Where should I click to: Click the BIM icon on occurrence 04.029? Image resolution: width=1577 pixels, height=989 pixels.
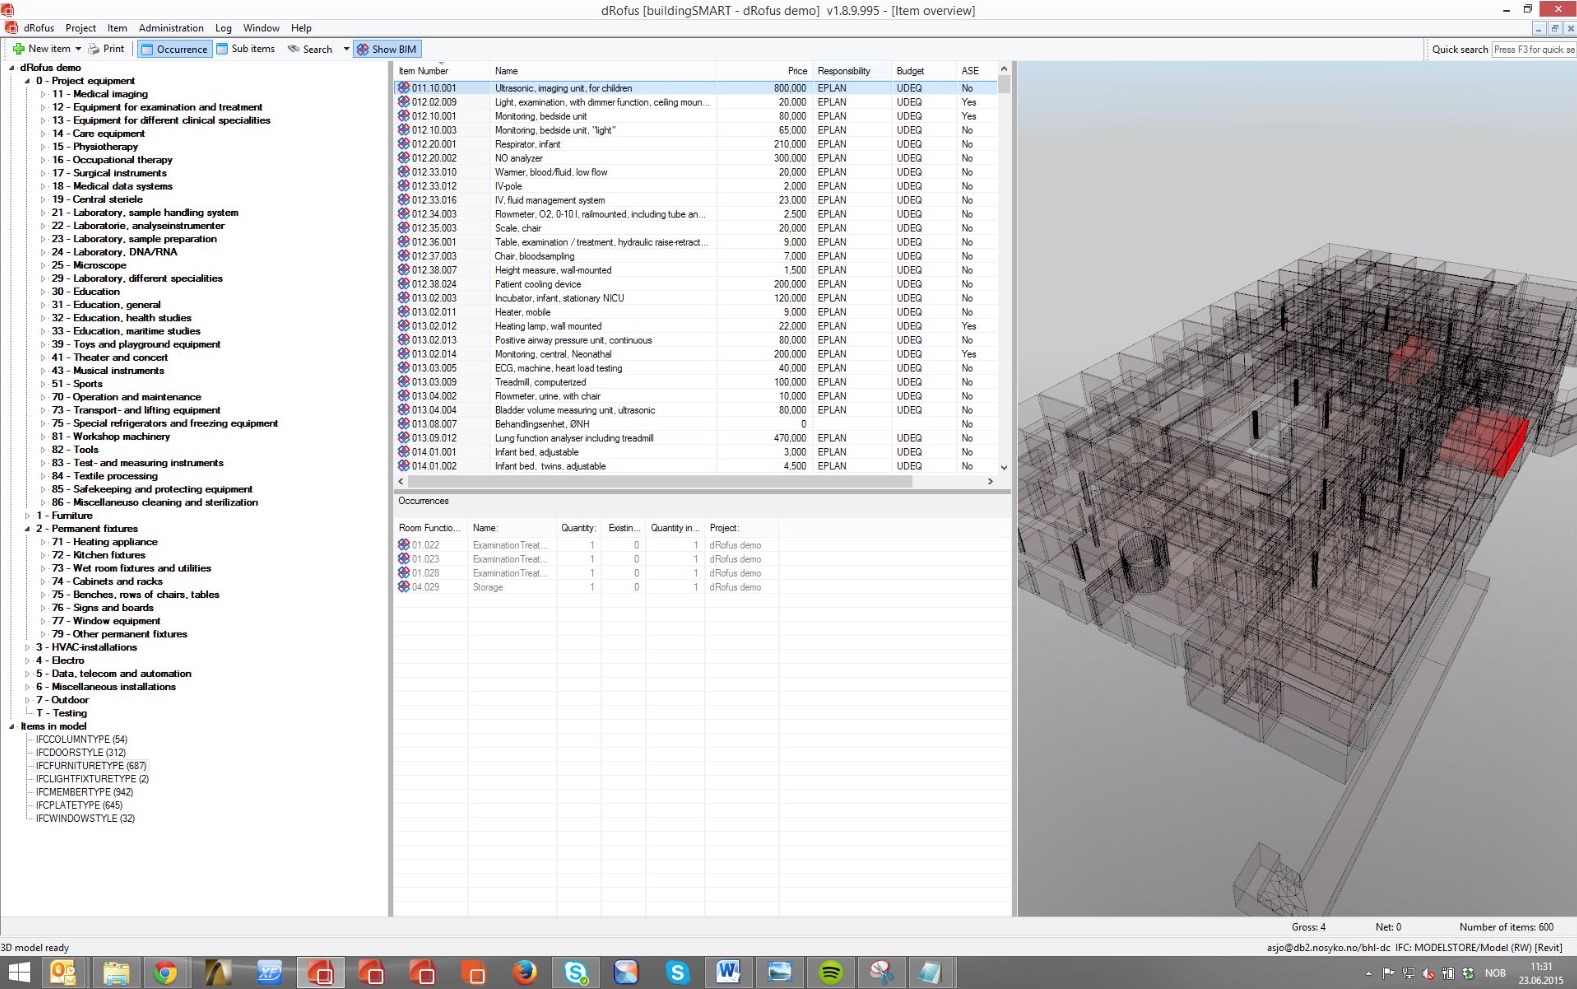coord(404,587)
